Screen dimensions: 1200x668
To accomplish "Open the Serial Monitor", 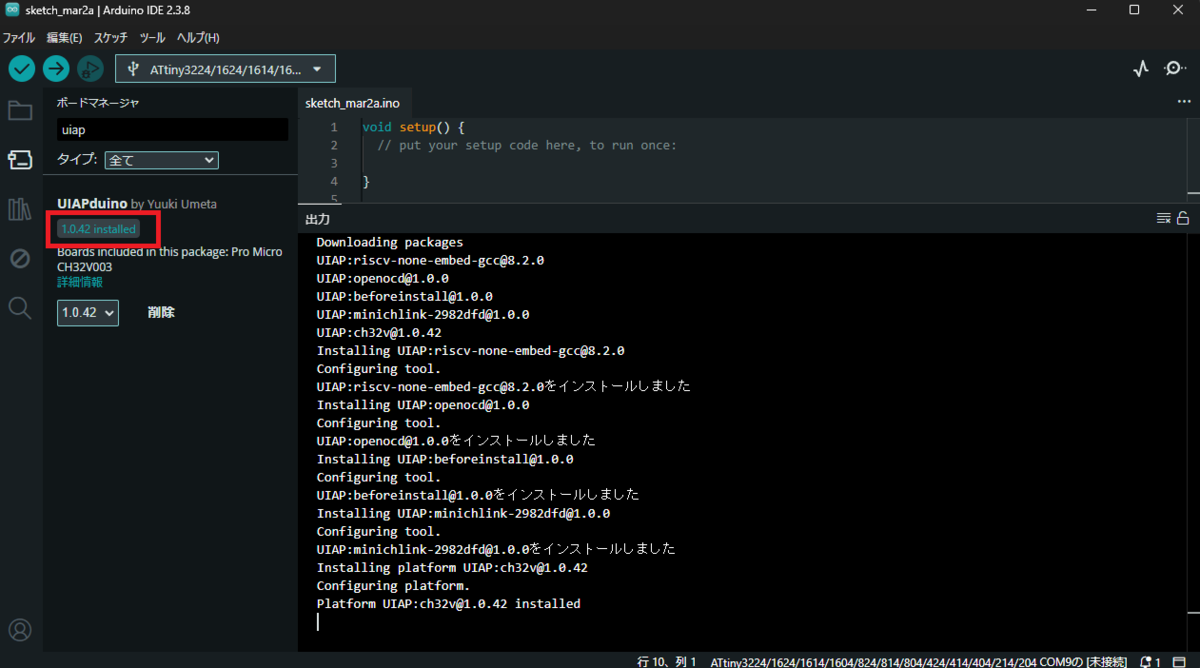I will (1175, 69).
